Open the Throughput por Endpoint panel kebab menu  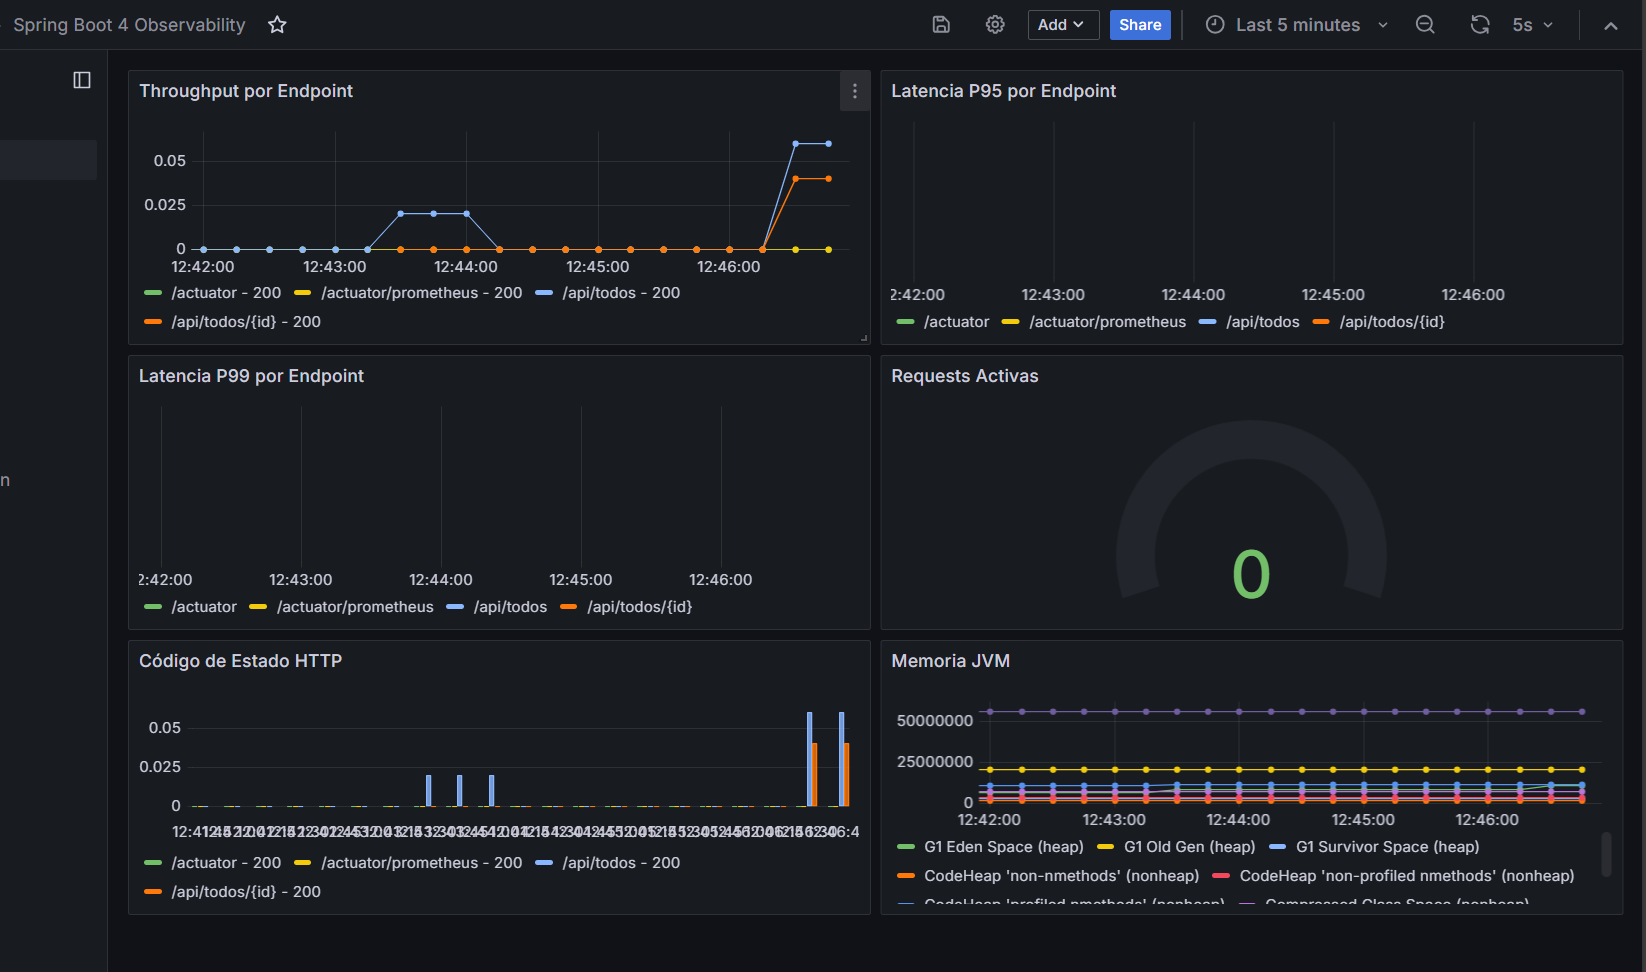855,90
